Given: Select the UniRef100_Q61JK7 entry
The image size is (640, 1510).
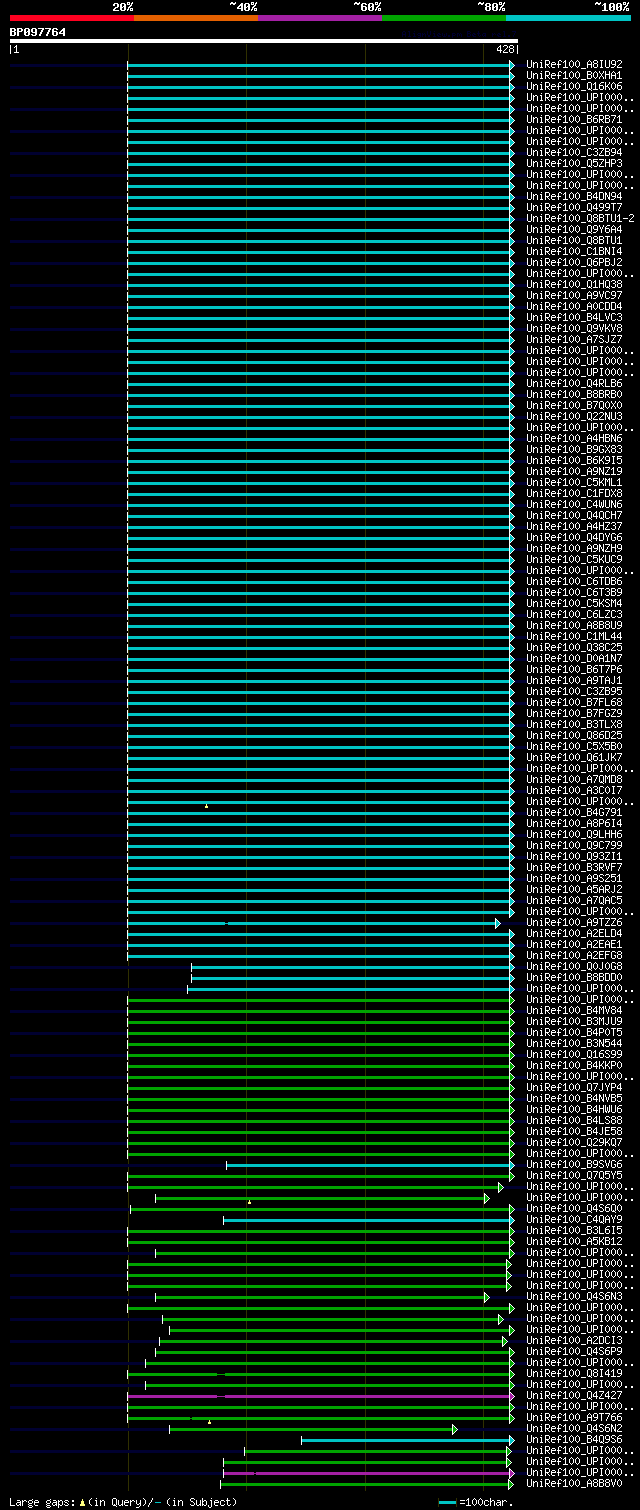Looking at the screenshot, I should [x=574, y=758].
